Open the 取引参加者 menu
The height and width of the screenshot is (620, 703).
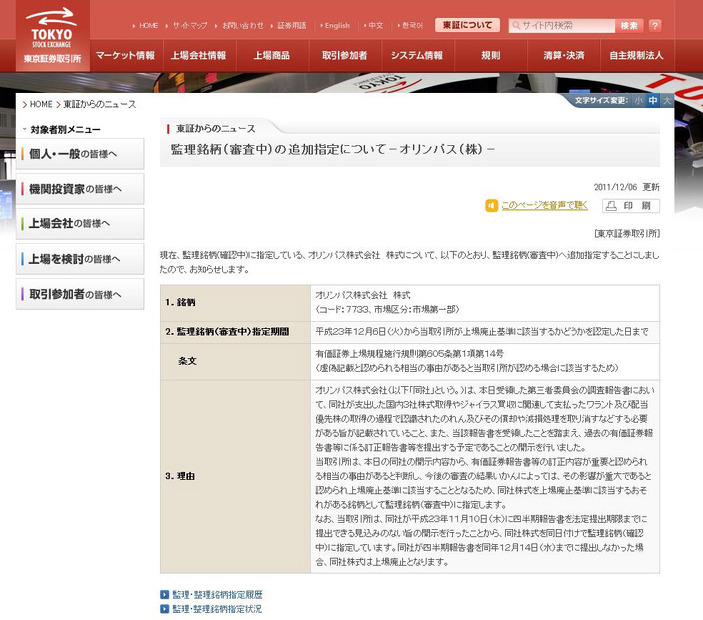click(344, 55)
